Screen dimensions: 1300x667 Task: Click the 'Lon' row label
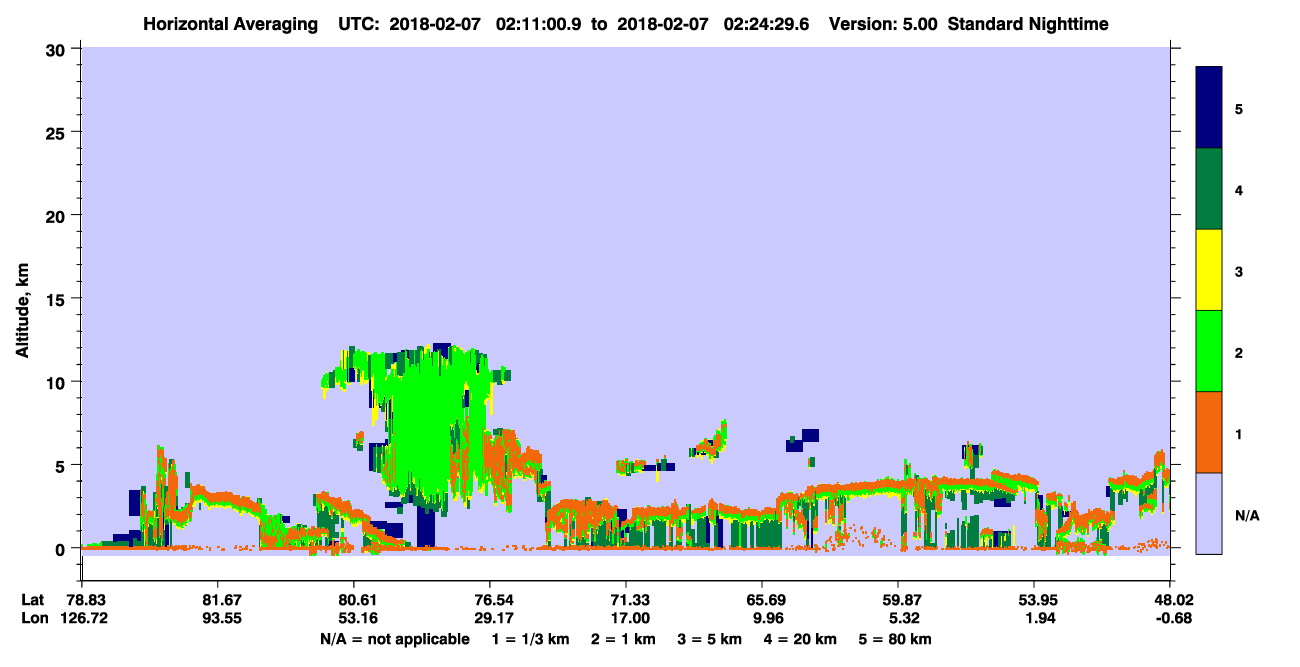pyautogui.click(x=33, y=618)
